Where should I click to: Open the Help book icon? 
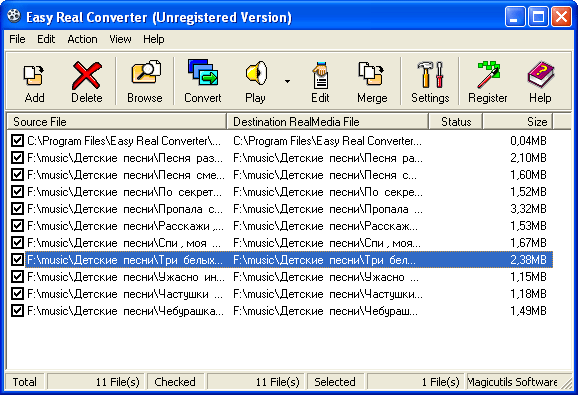(x=541, y=74)
